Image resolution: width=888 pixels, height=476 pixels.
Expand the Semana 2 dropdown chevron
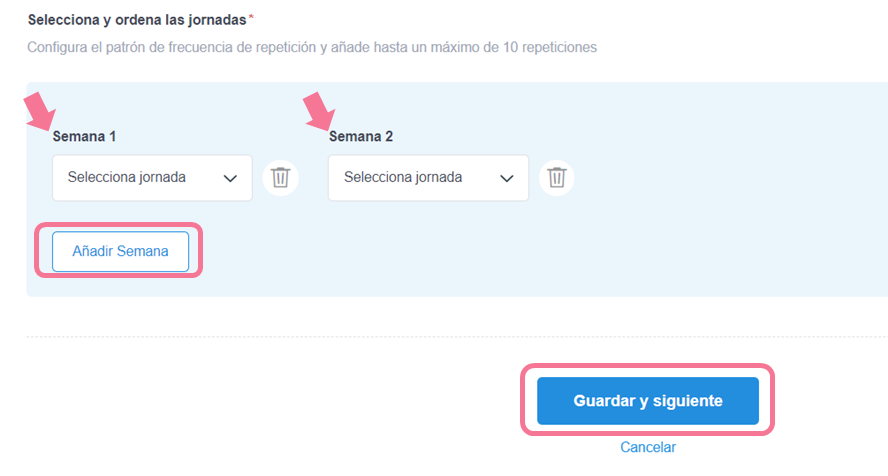click(x=506, y=178)
